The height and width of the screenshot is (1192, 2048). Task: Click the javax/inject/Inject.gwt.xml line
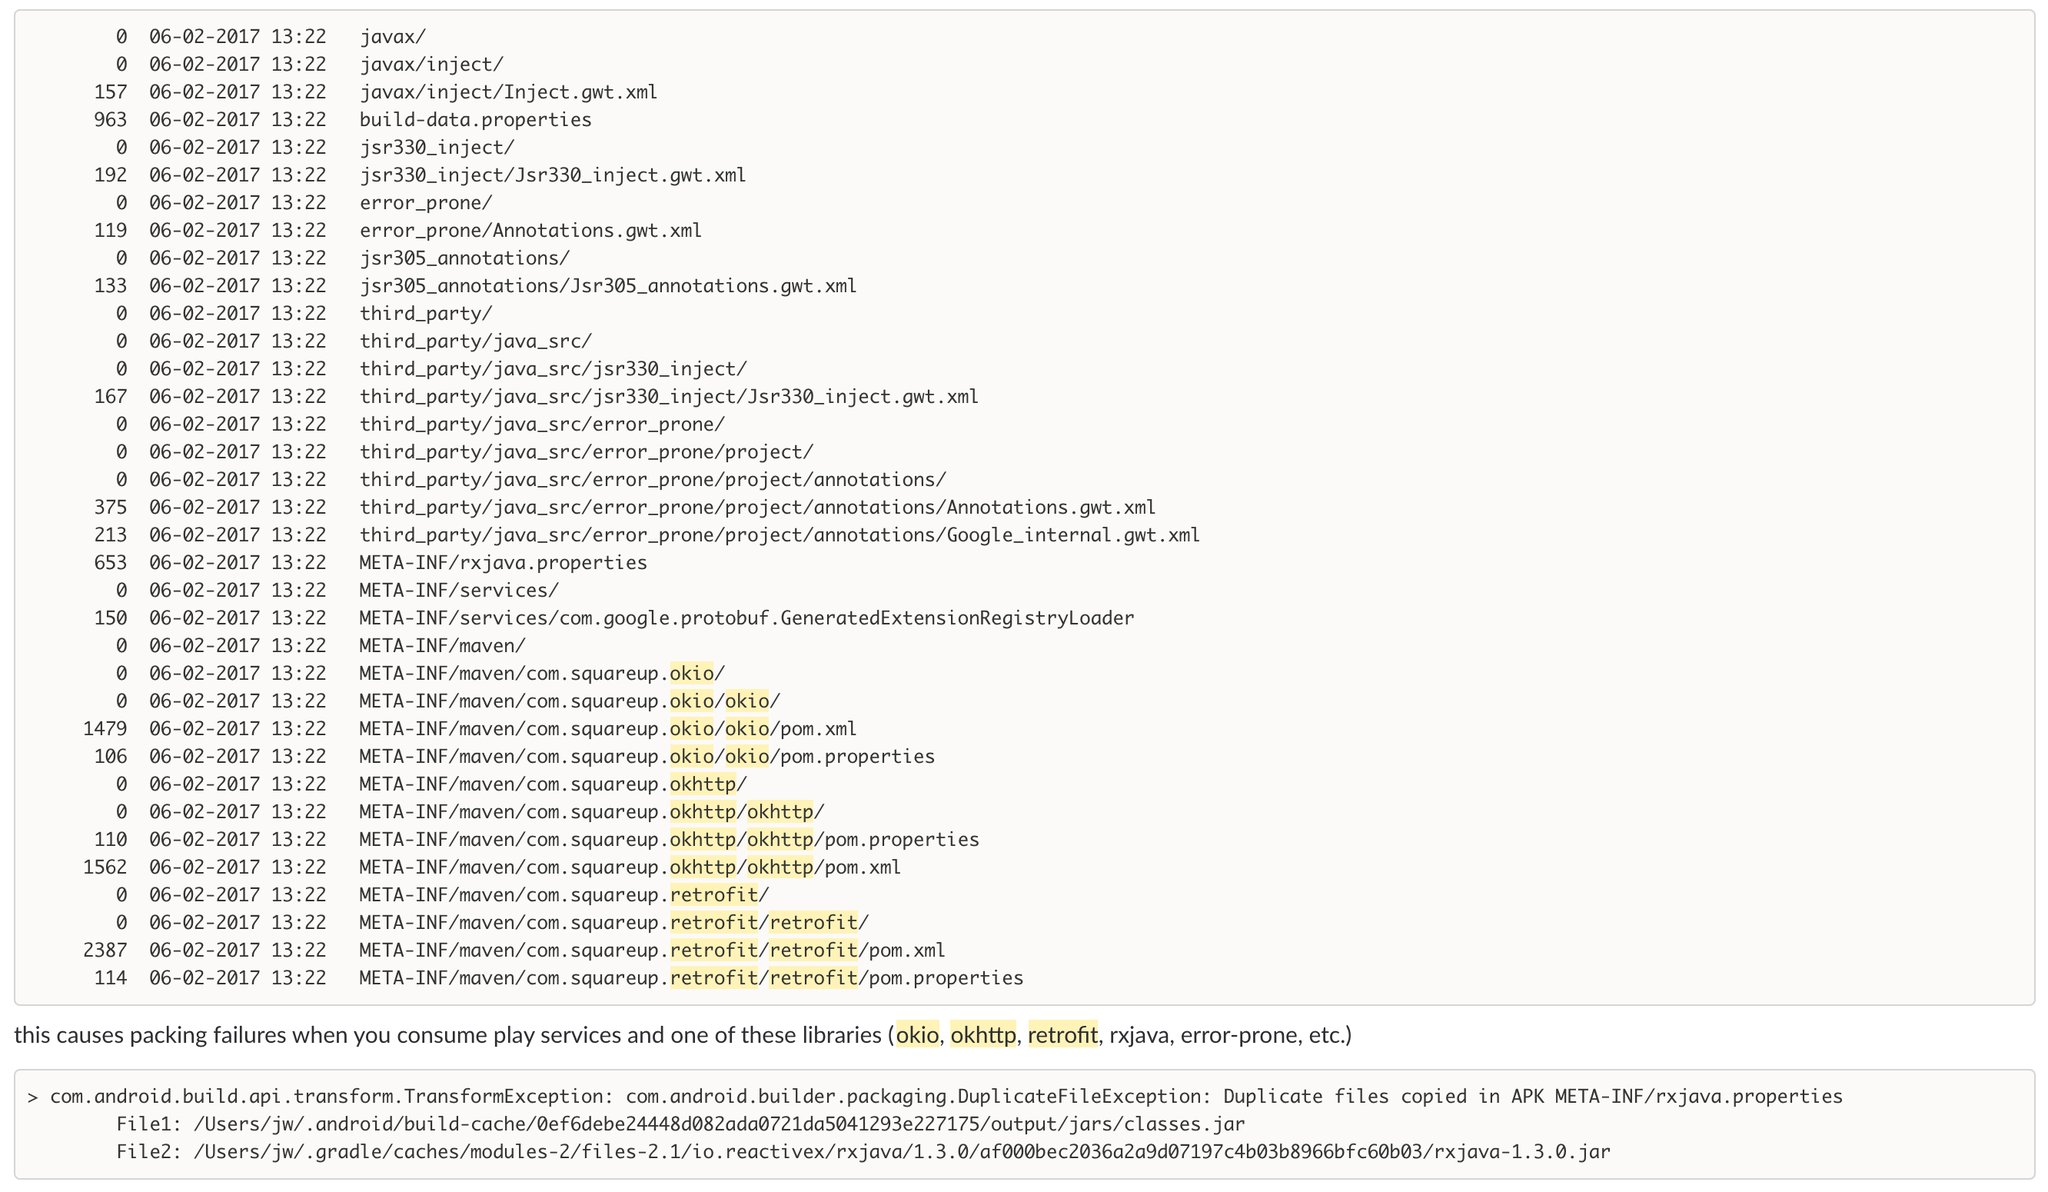tap(508, 92)
